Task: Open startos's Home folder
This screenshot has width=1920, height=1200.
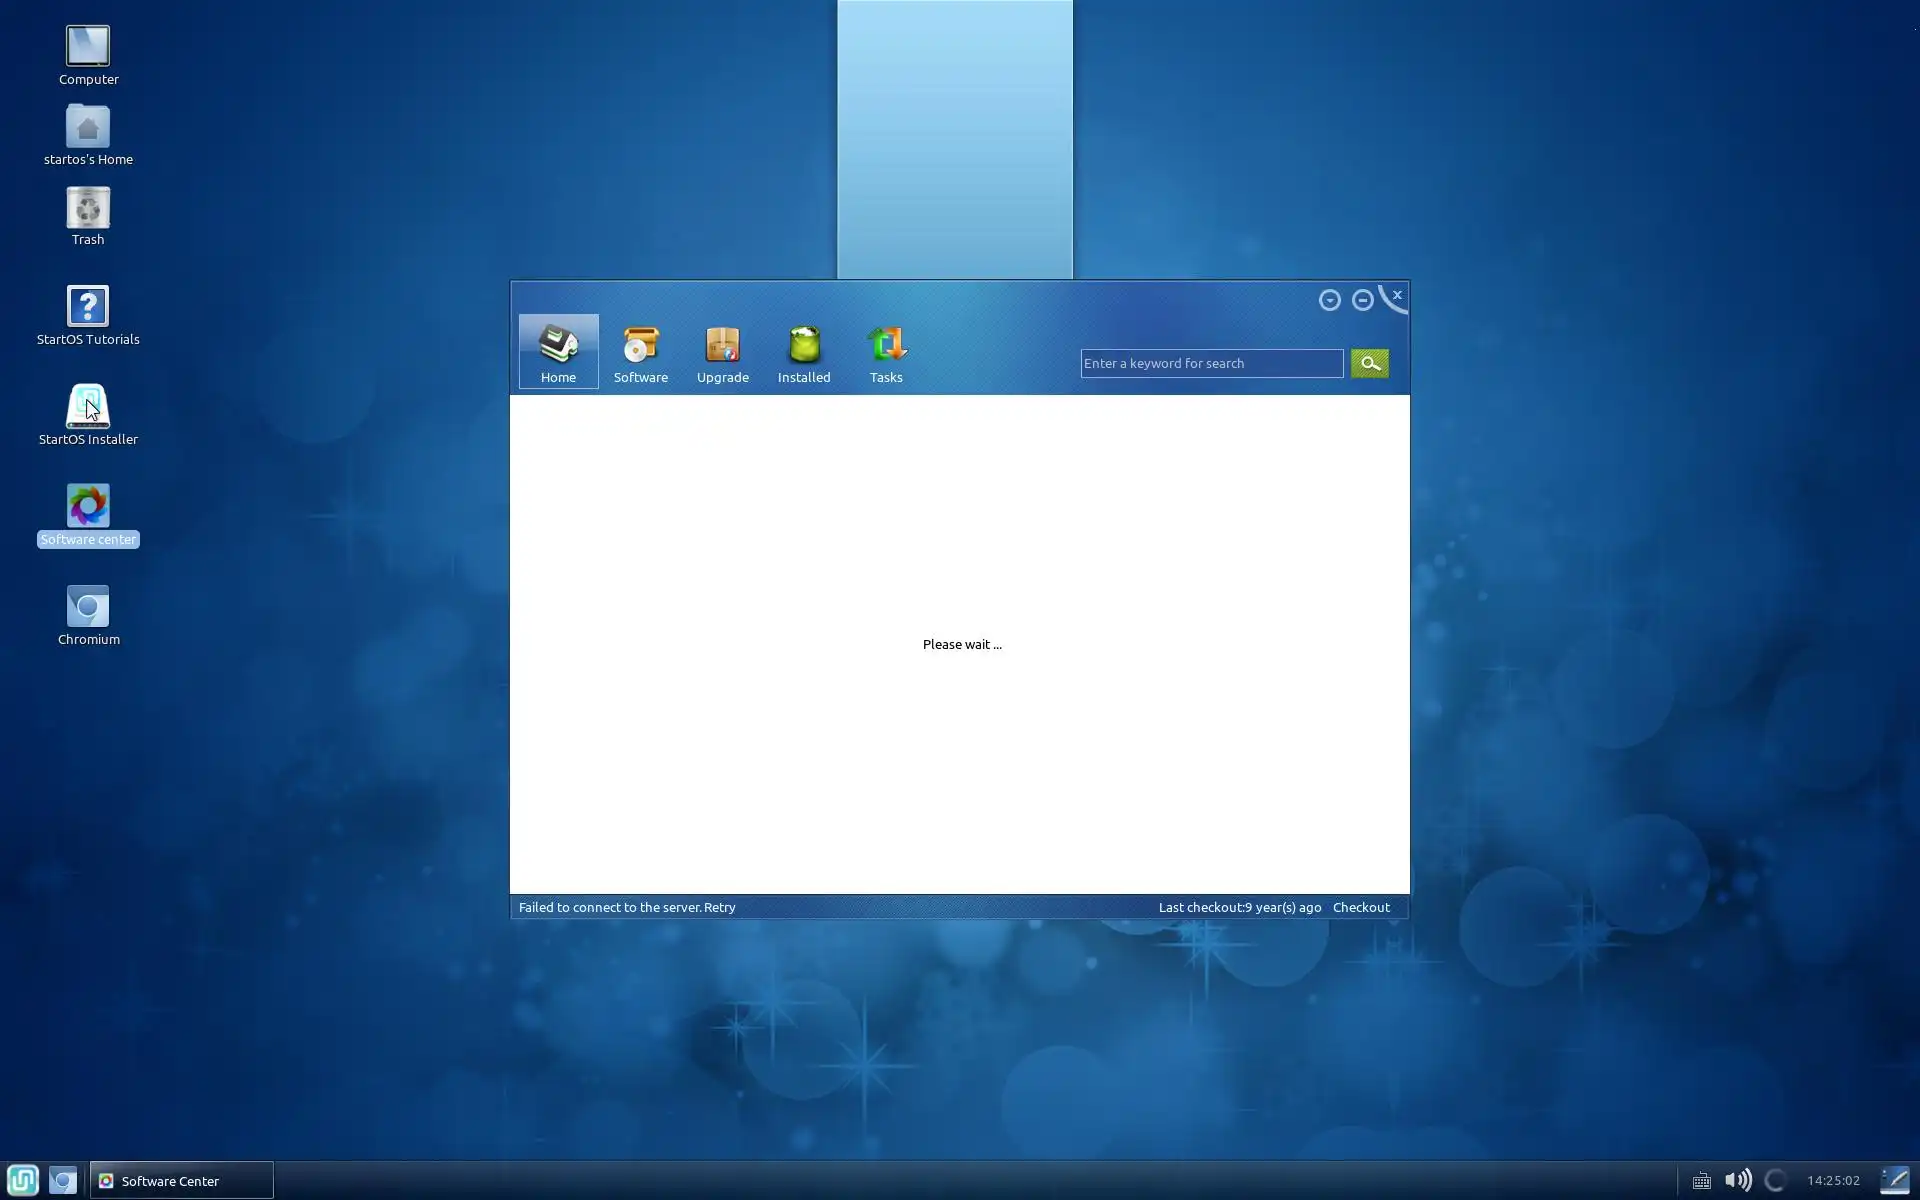Action: click(88, 134)
